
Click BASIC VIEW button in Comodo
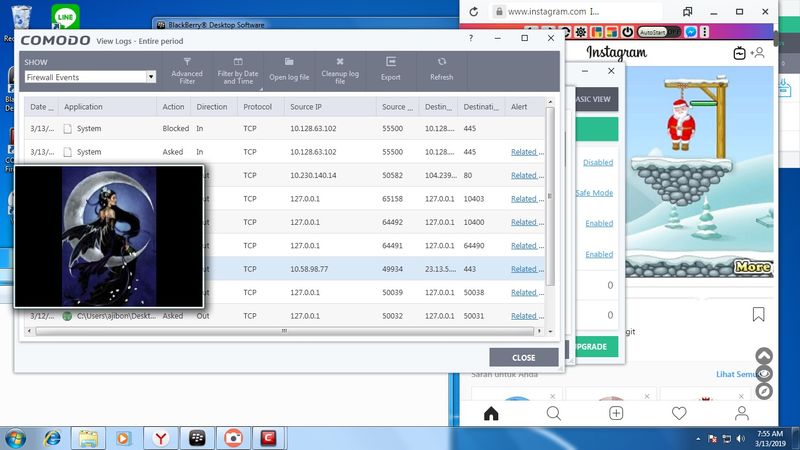point(595,99)
